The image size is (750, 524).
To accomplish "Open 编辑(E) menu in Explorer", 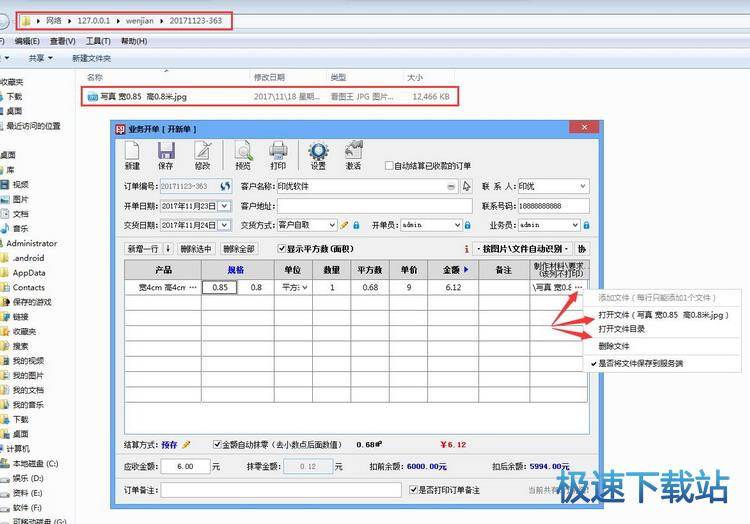I will [x=27, y=41].
